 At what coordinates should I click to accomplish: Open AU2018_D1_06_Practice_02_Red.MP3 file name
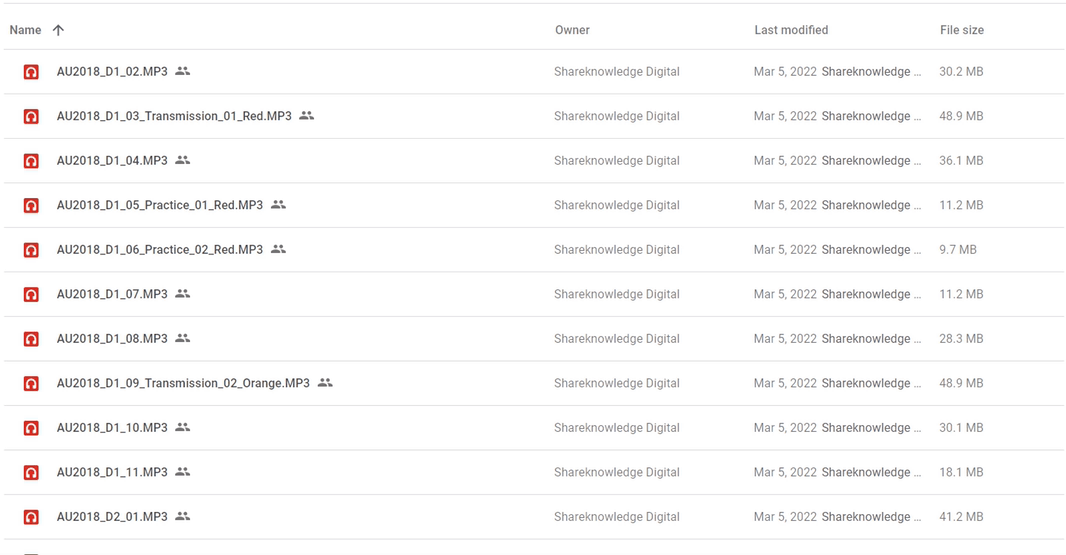159,250
